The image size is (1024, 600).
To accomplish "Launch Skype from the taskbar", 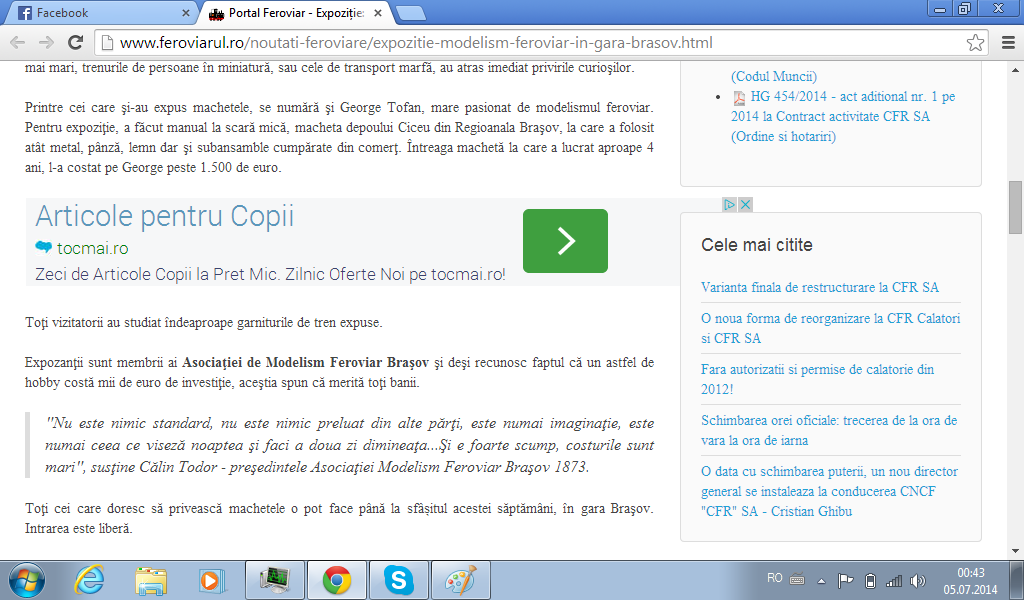I will (399, 579).
